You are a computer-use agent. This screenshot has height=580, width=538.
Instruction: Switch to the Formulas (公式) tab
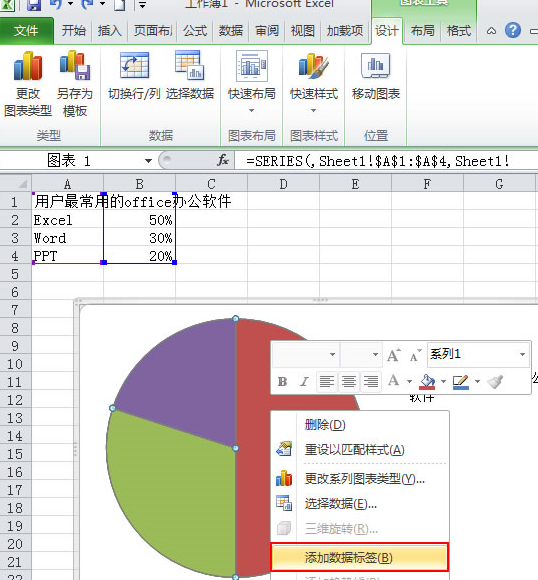click(x=195, y=31)
